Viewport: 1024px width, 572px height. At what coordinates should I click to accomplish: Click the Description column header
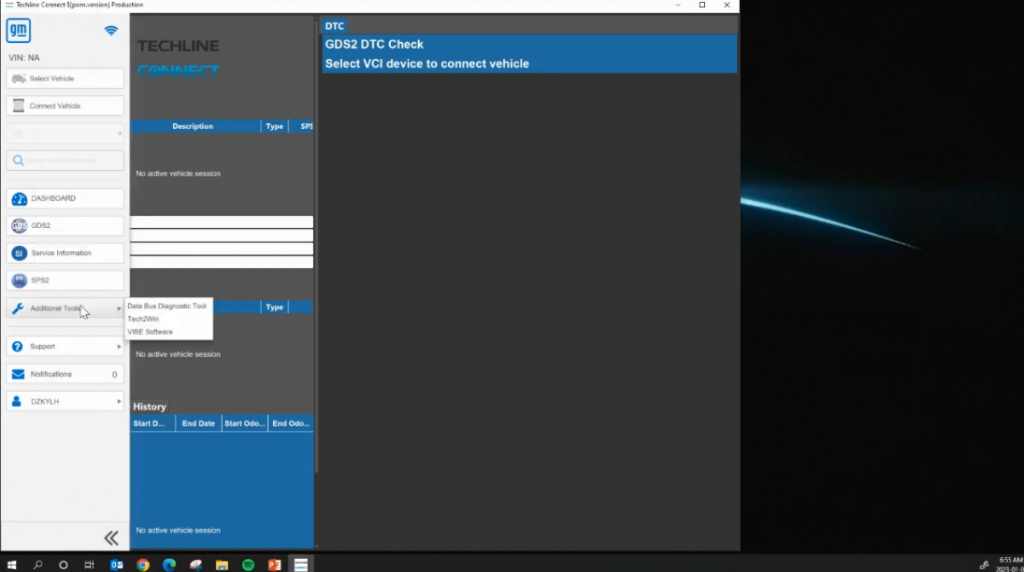click(193, 126)
